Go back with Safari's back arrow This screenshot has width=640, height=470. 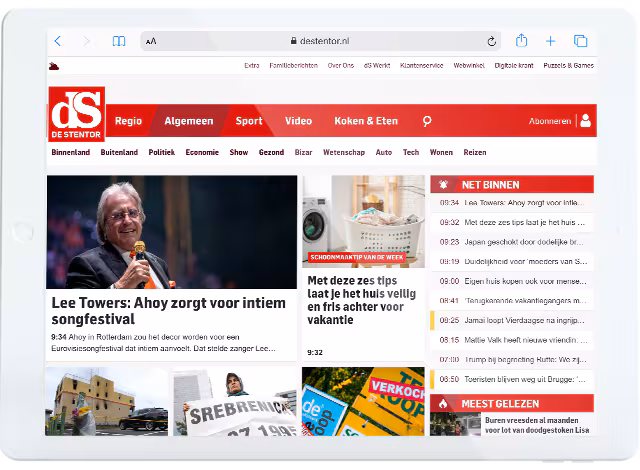[58, 41]
